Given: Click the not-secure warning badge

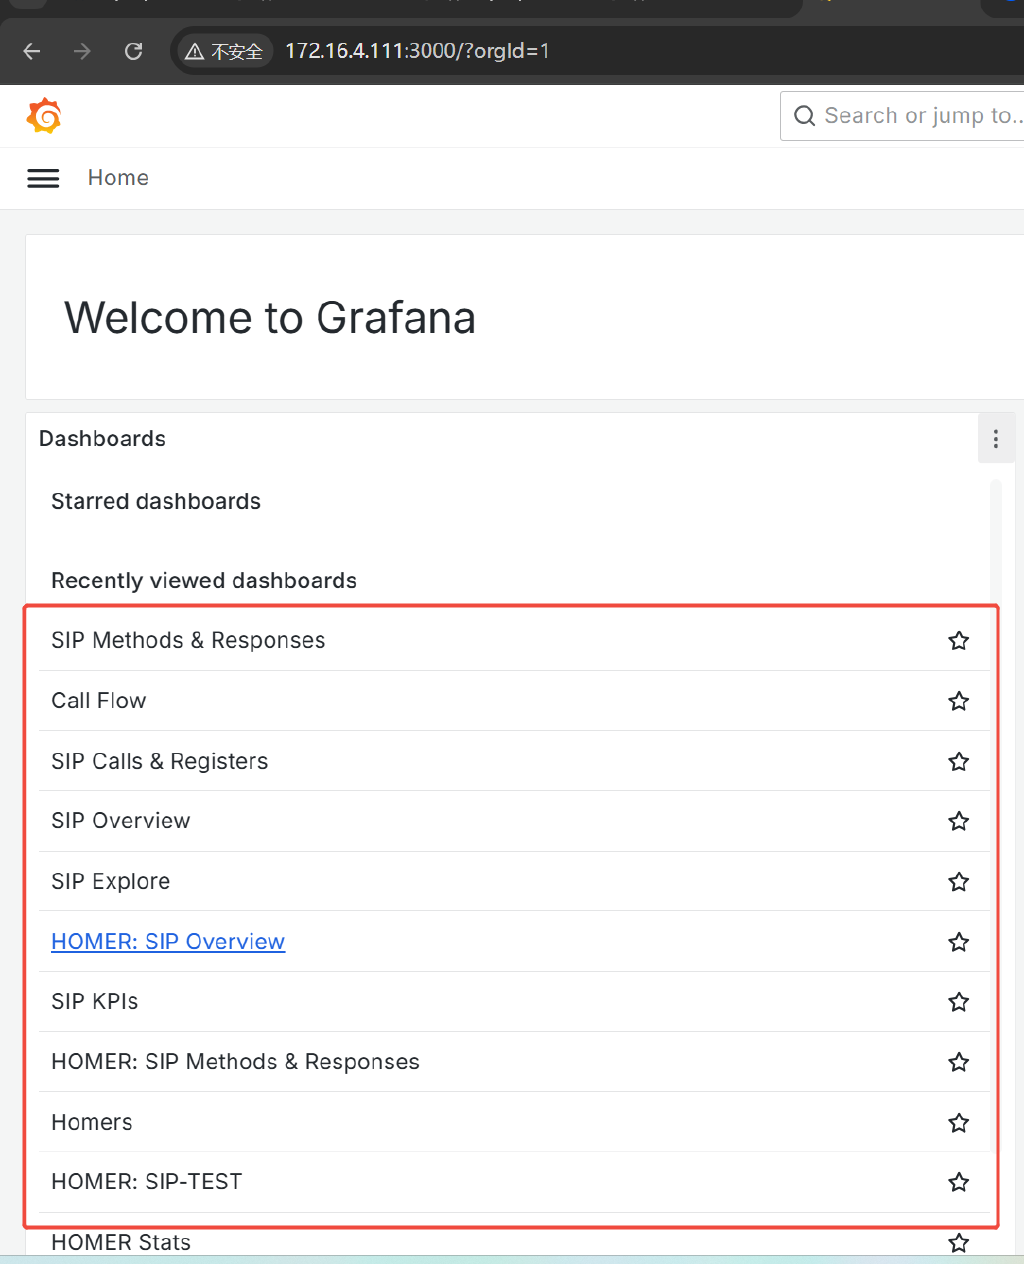Looking at the screenshot, I should point(224,51).
